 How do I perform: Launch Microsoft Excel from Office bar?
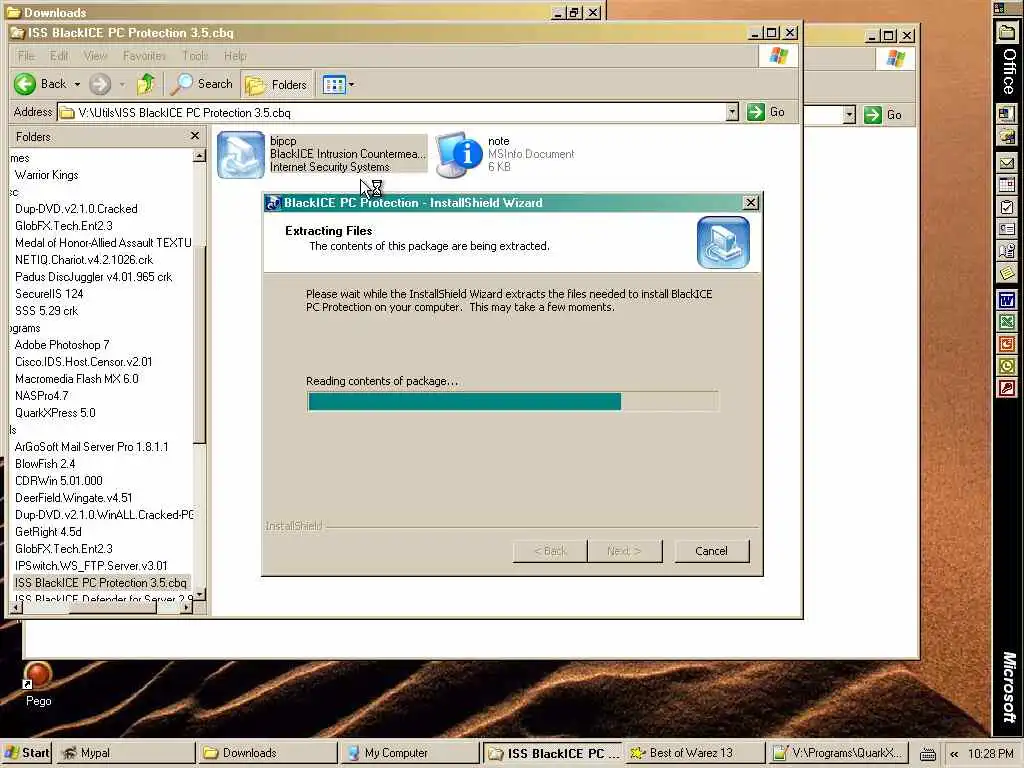[x=1006, y=322]
